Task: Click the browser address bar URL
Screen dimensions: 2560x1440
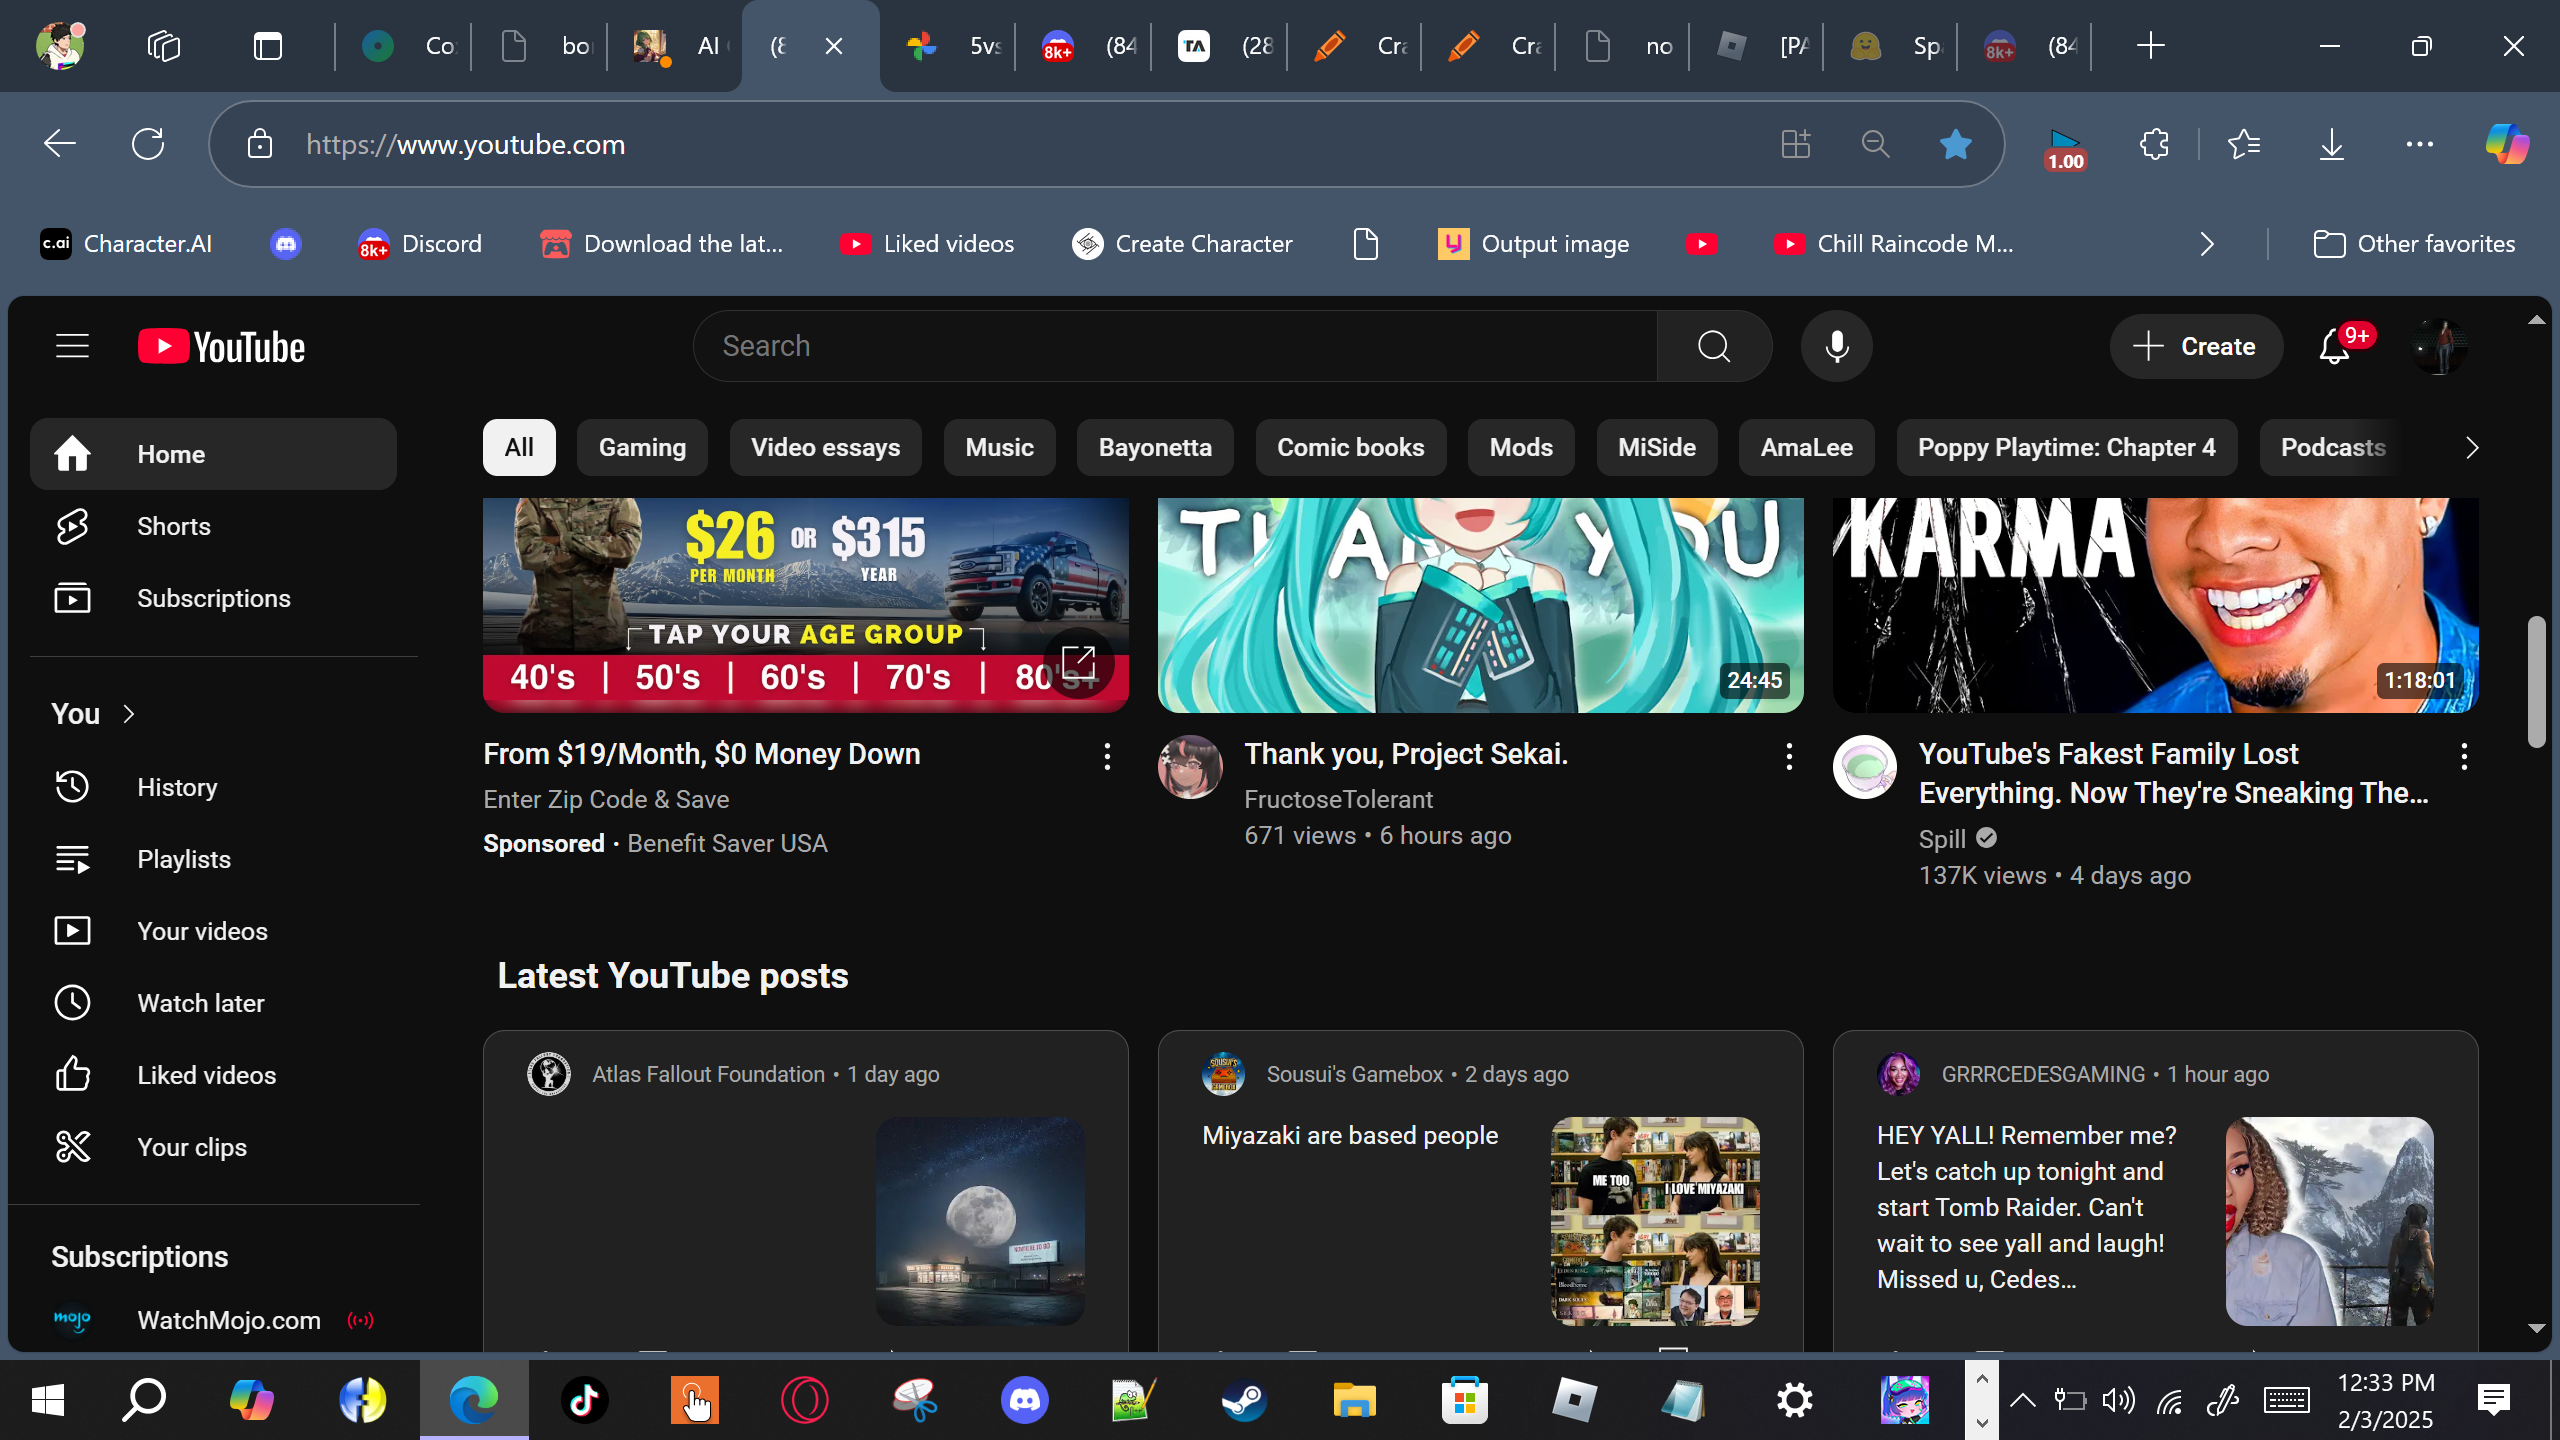Action: [x=466, y=144]
